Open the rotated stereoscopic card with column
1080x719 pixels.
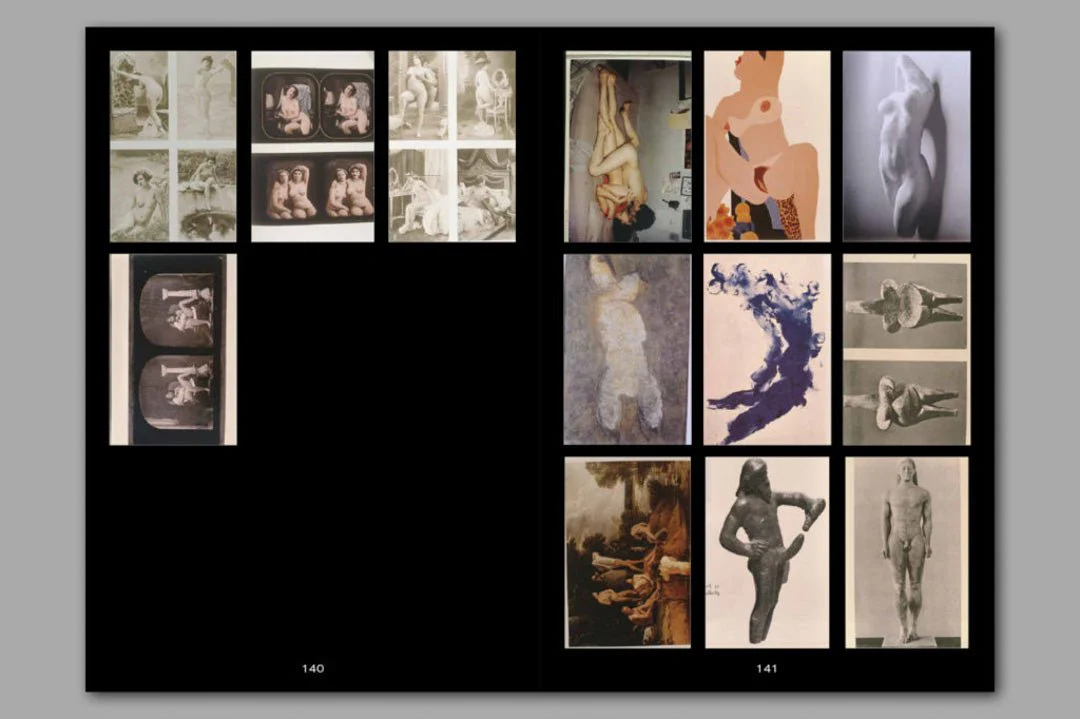[x=173, y=349]
